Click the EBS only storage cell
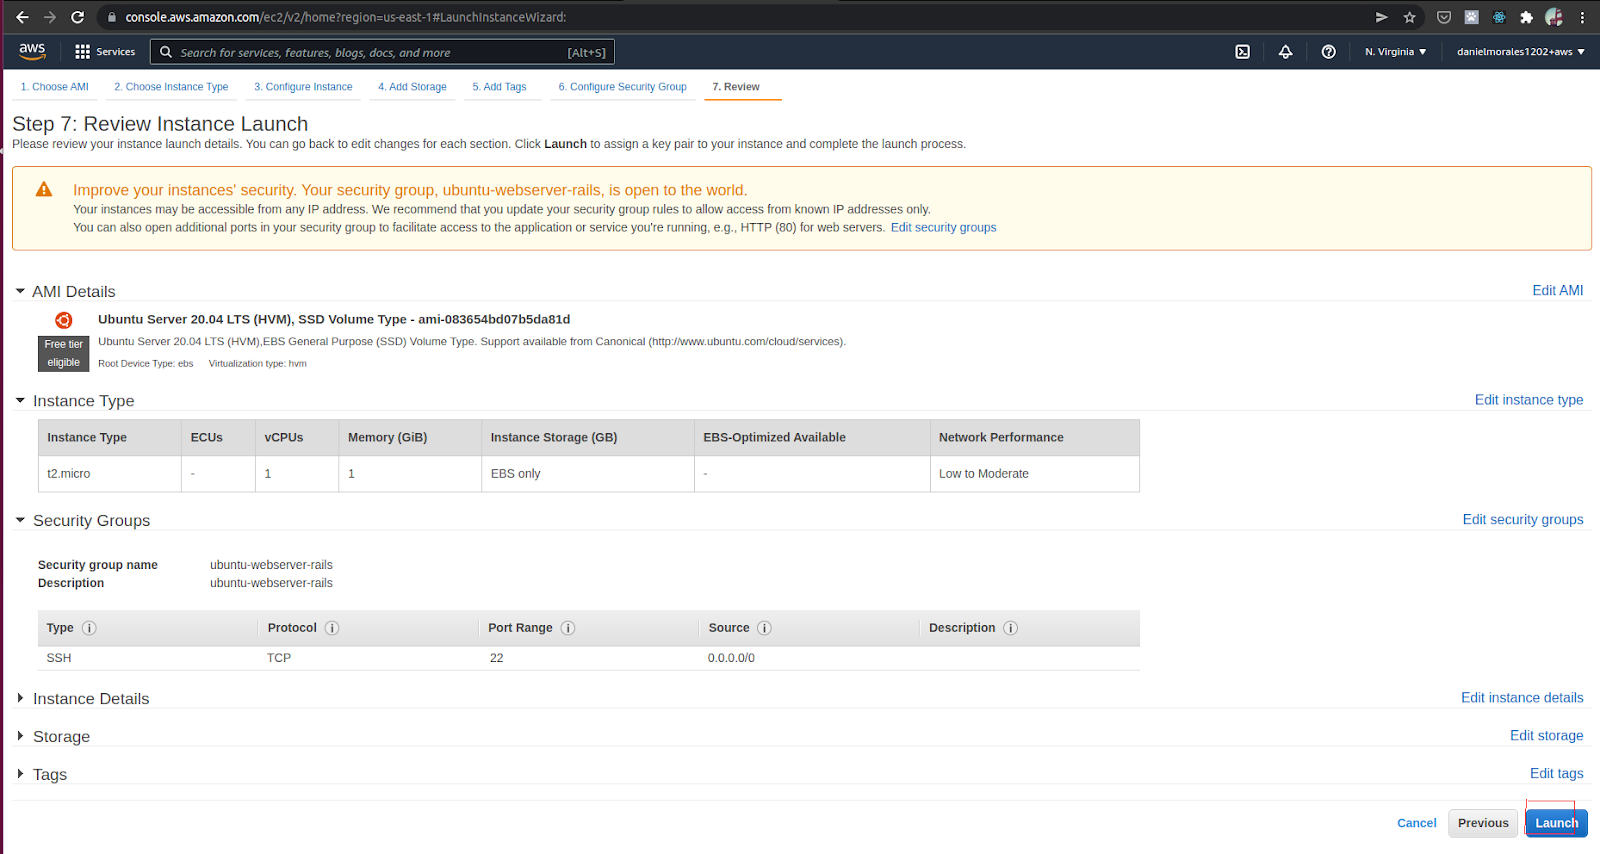Screen dimensions: 1600x854 tap(588, 474)
